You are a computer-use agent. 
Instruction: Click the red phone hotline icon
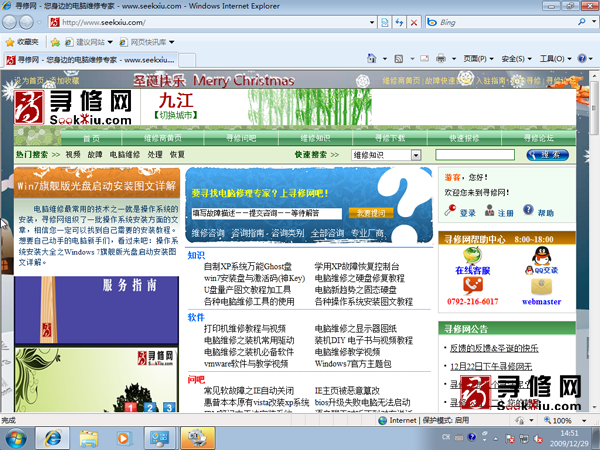tap(473, 286)
